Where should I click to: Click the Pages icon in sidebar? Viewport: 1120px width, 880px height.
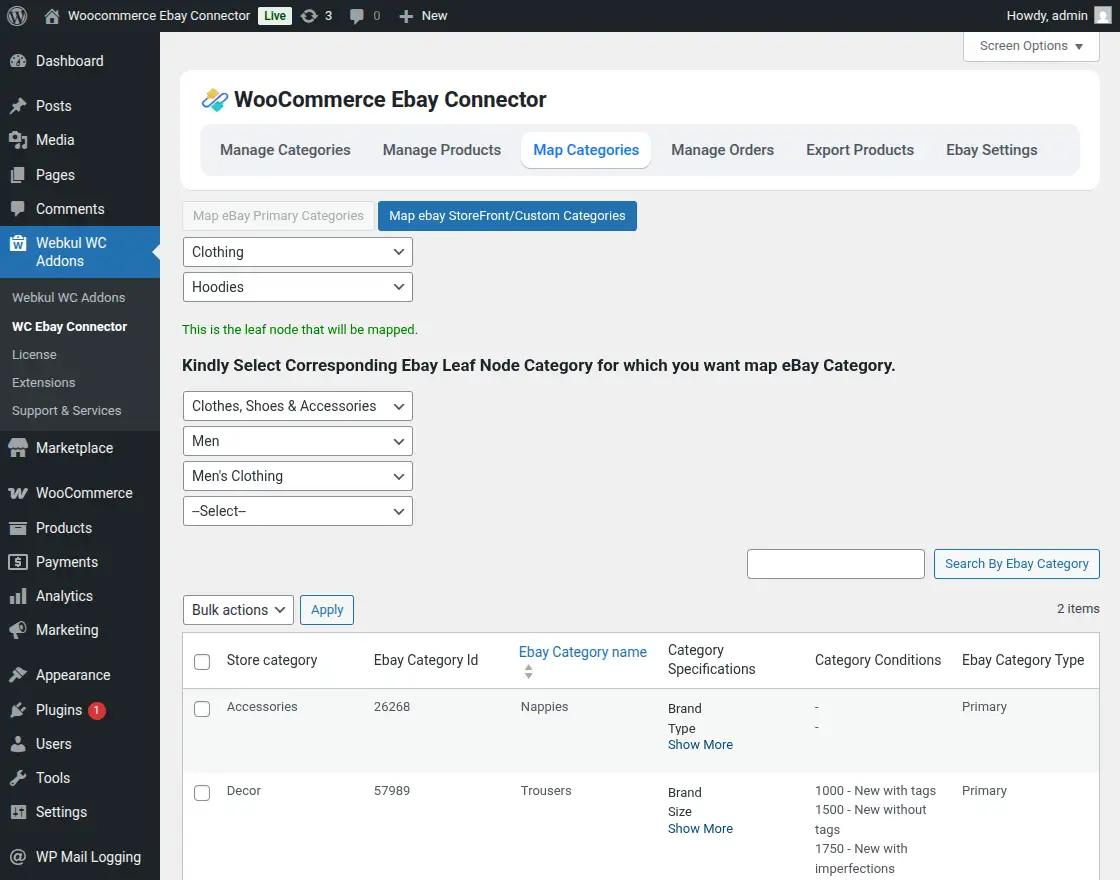18,175
